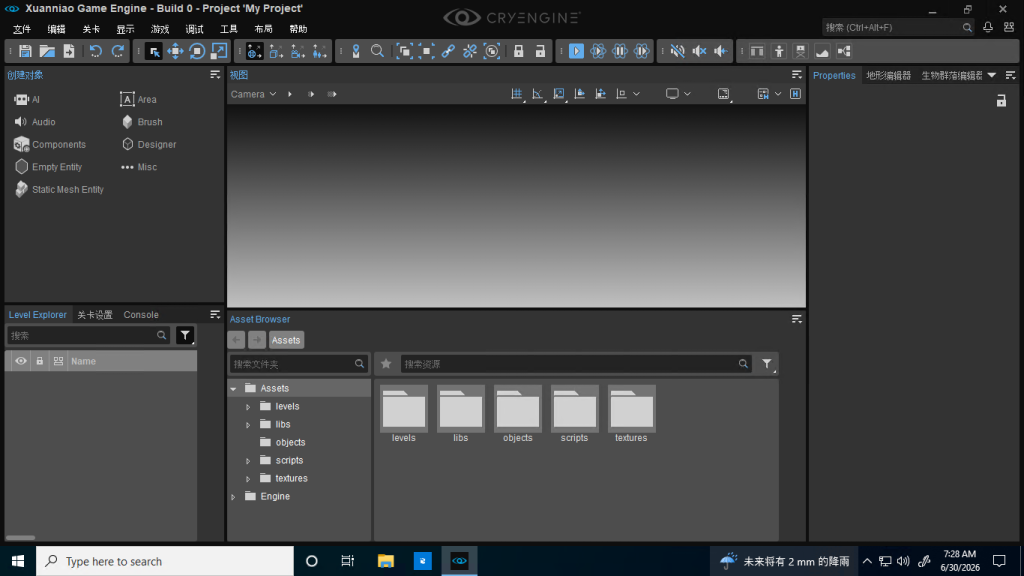Toggle viewport grid snapping

pos(517,94)
